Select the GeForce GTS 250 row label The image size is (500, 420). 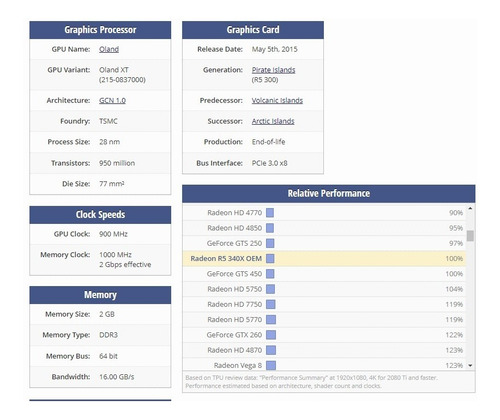234,243
